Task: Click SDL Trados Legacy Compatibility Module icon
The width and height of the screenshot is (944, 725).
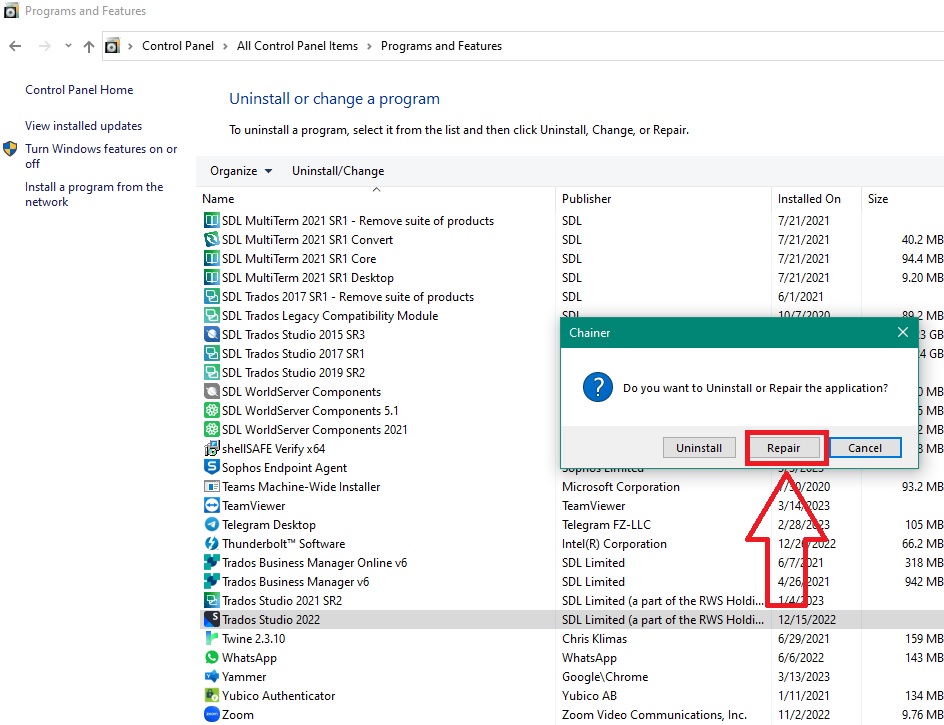Action: point(211,316)
